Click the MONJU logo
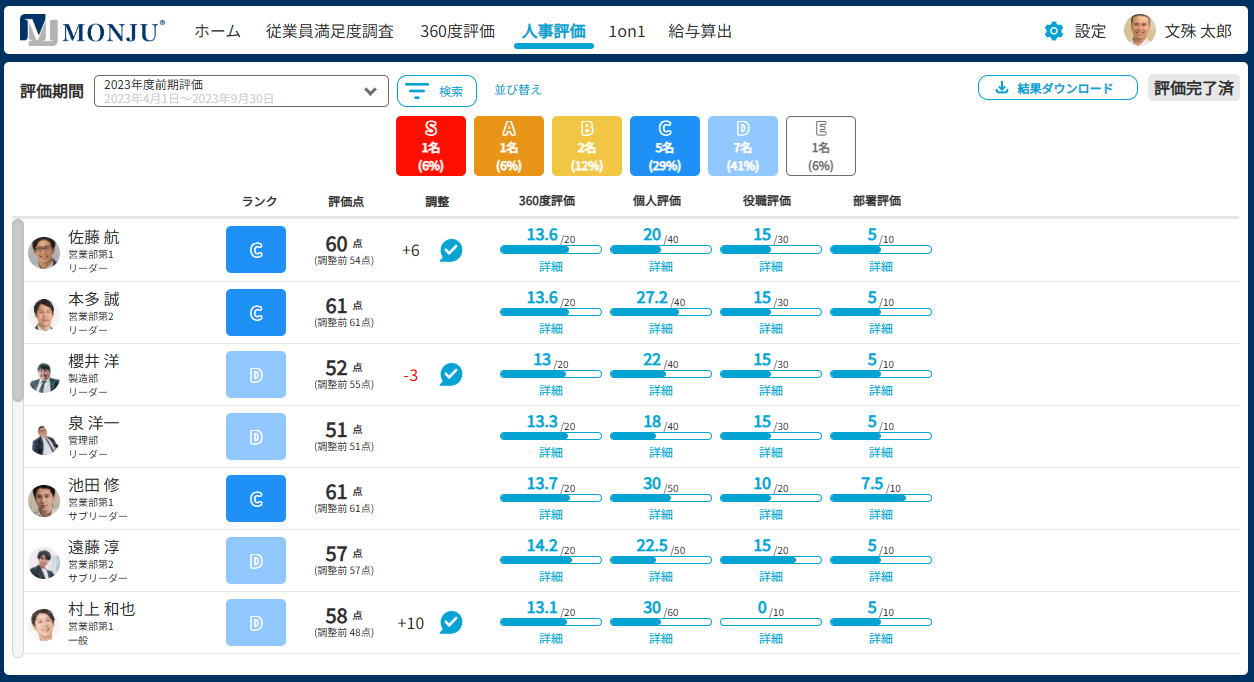Viewport: 1254px width, 682px height. 92,31
